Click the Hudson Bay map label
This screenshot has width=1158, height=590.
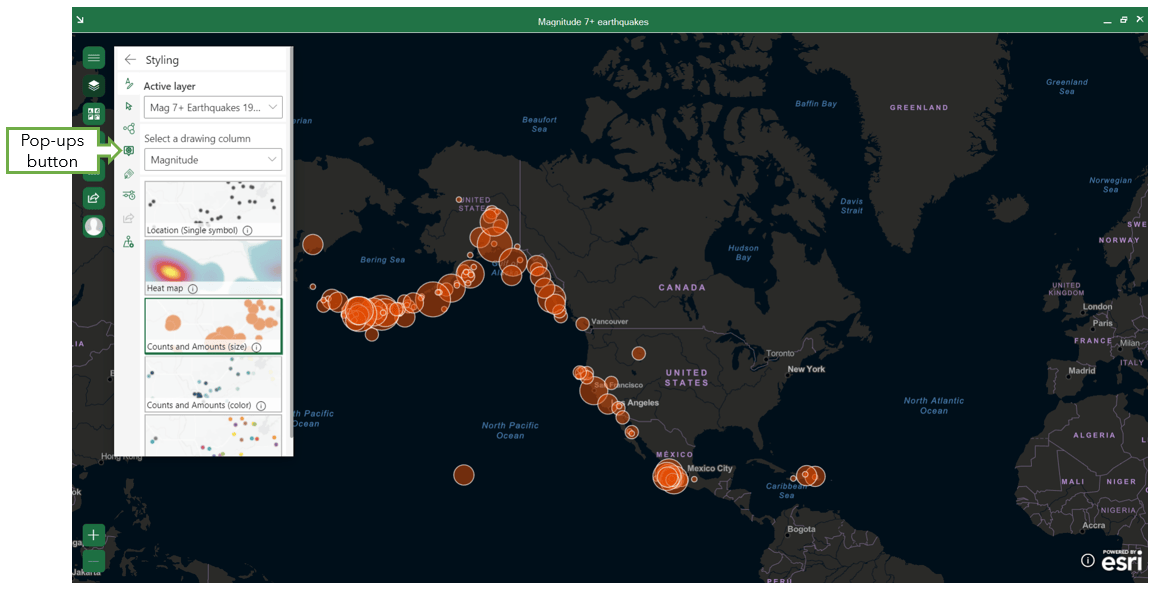(x=743, y=253)
